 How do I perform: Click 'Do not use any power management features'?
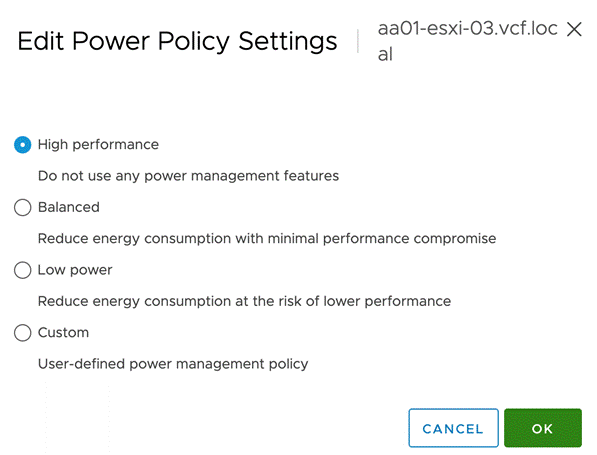tap(188, 176)
